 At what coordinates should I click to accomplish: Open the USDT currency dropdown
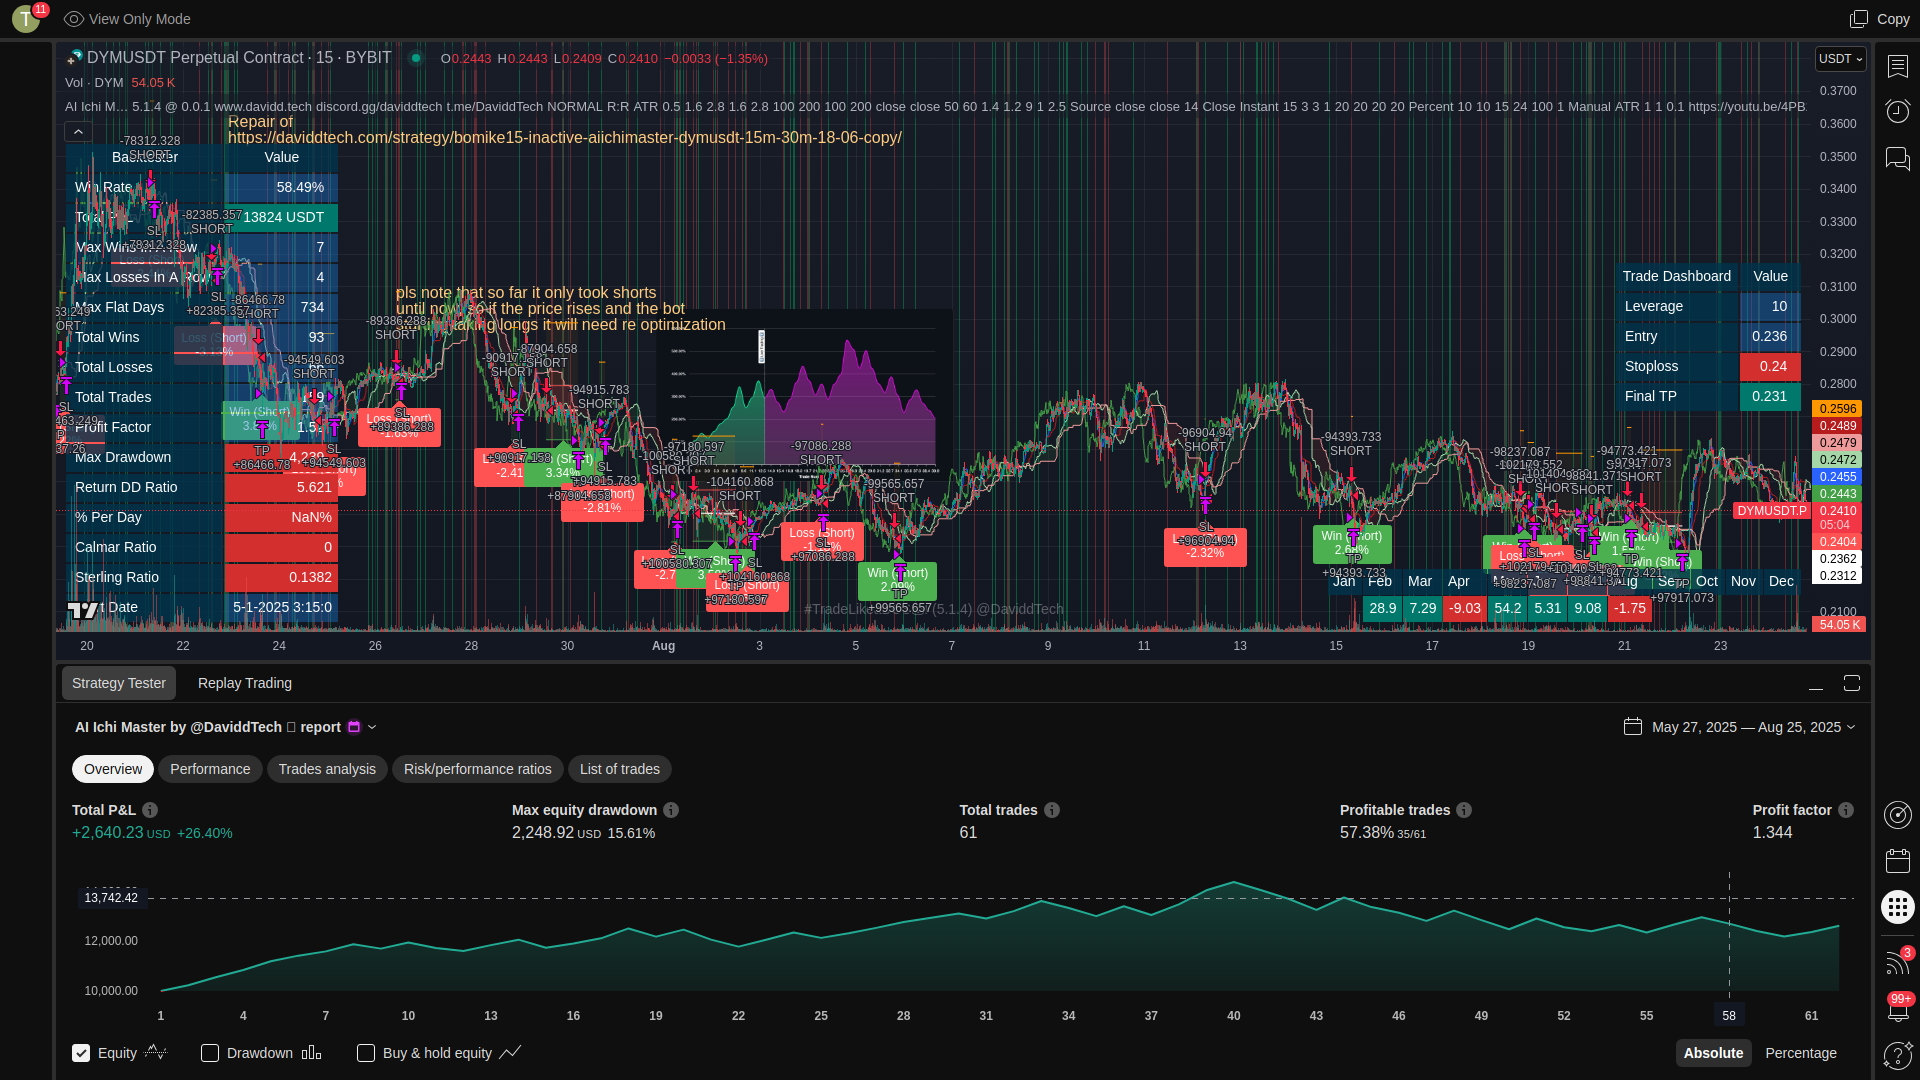(1840, 59)
